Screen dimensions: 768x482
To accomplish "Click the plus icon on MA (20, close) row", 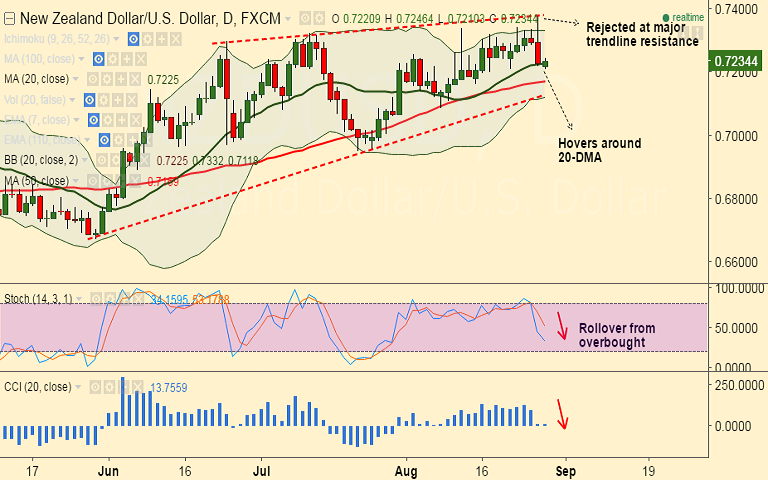I will click(x=121, y=79).
